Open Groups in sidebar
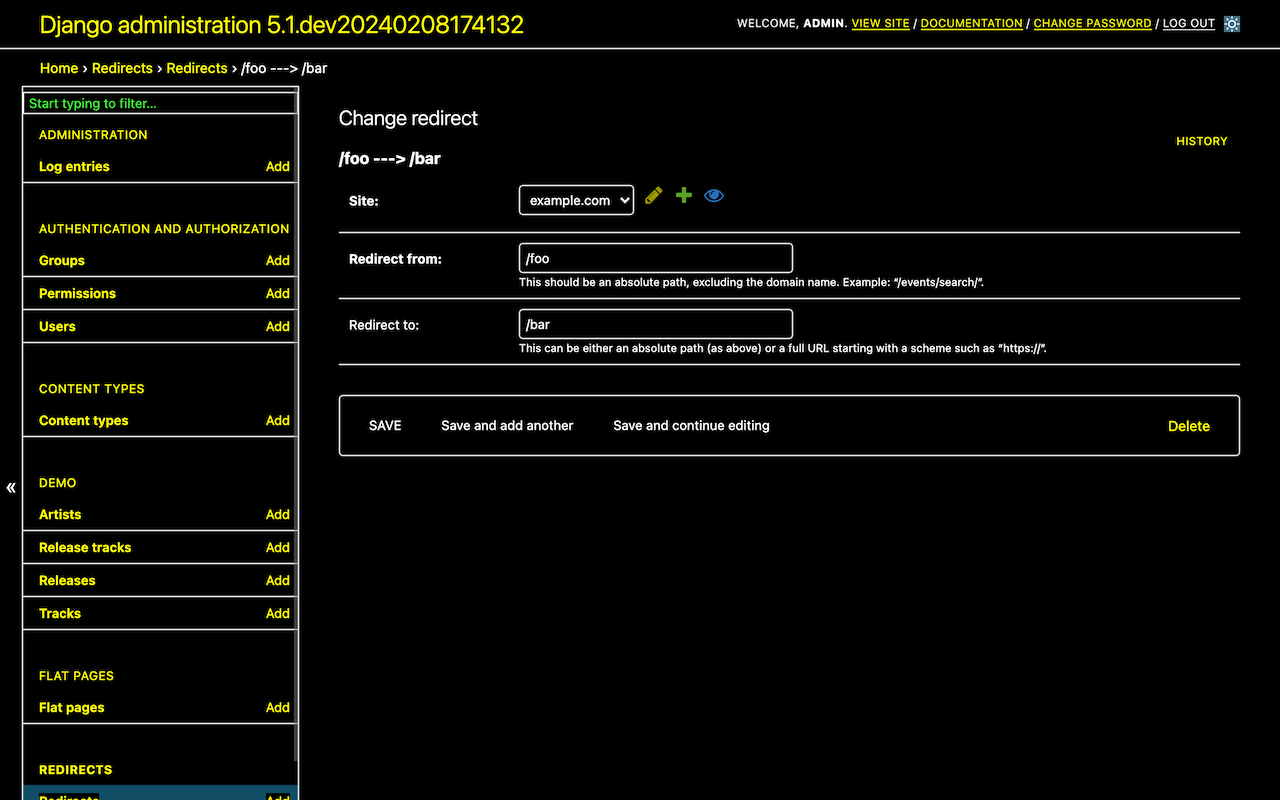The image size is (1280, 800). click(62, 260)
